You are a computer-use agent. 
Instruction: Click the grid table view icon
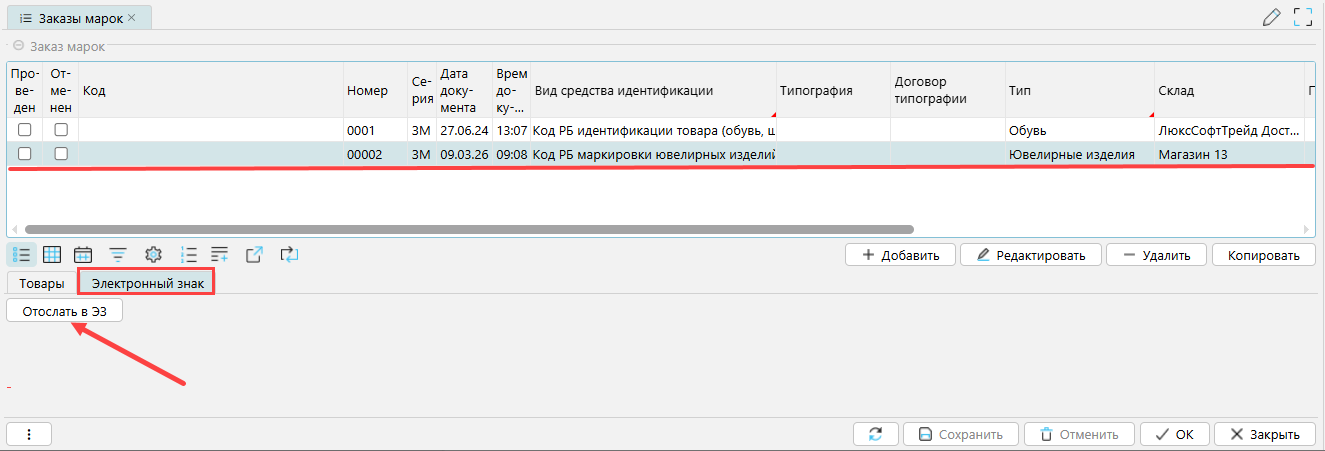52,254
